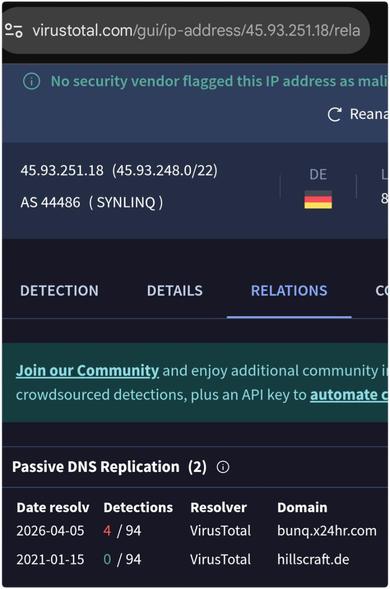This screenshot has height=589, width=390.
Task: Click the Passive DNS Replication (2) heading
Action: [x=109, y=467]
